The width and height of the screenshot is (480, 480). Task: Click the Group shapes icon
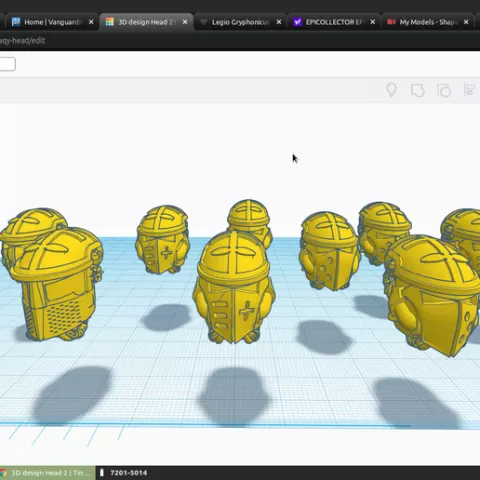coord(417,90)
